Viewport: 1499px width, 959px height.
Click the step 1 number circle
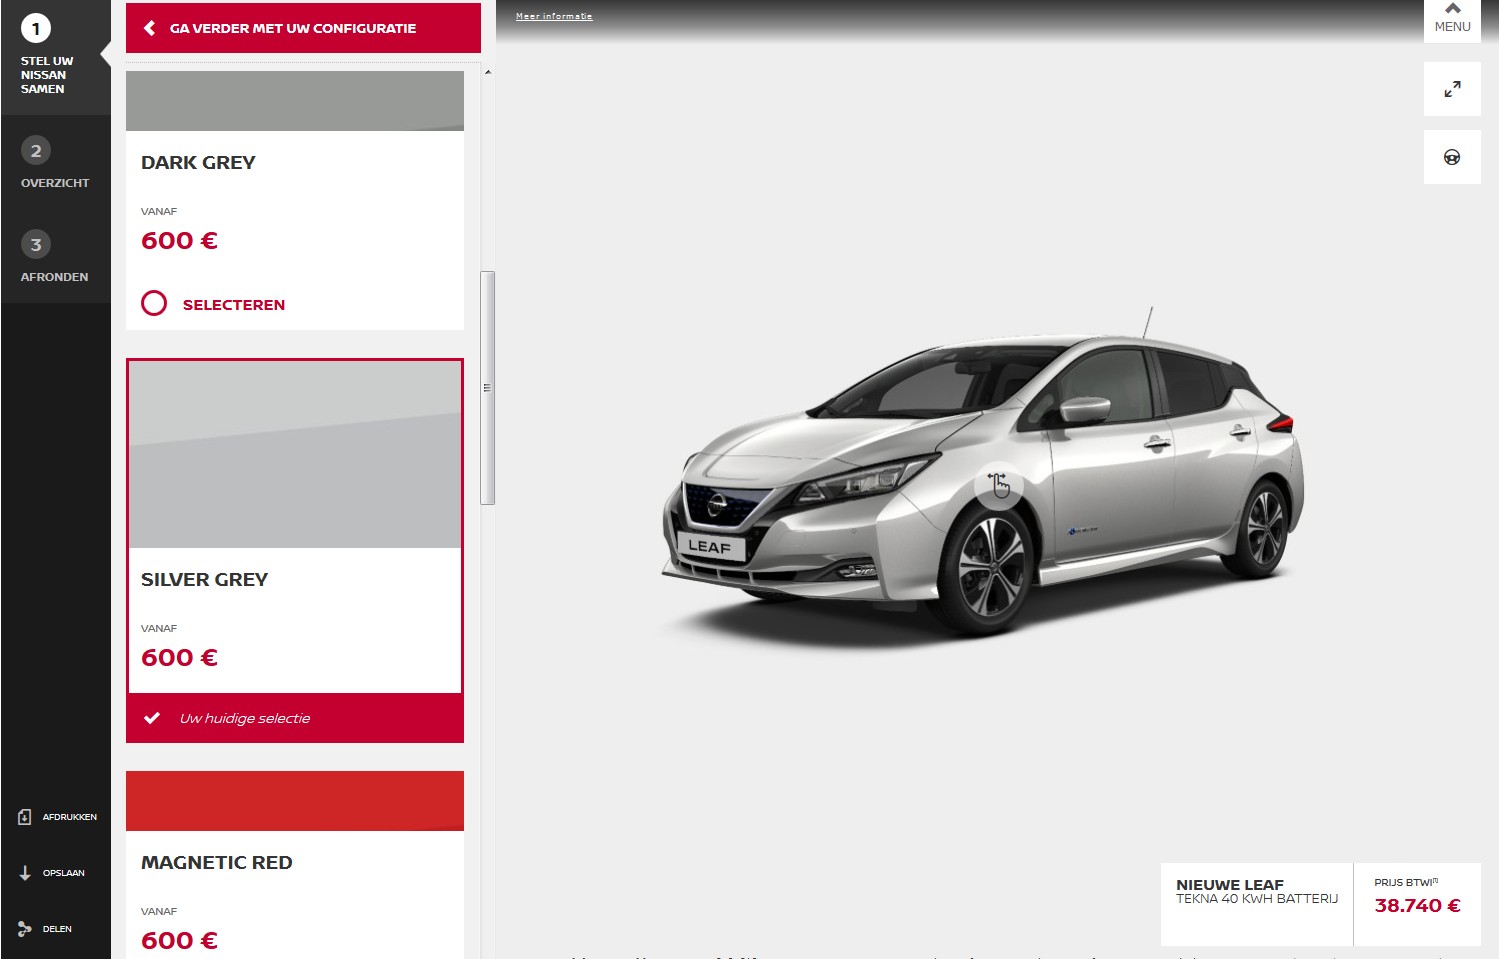coord(36,28)
